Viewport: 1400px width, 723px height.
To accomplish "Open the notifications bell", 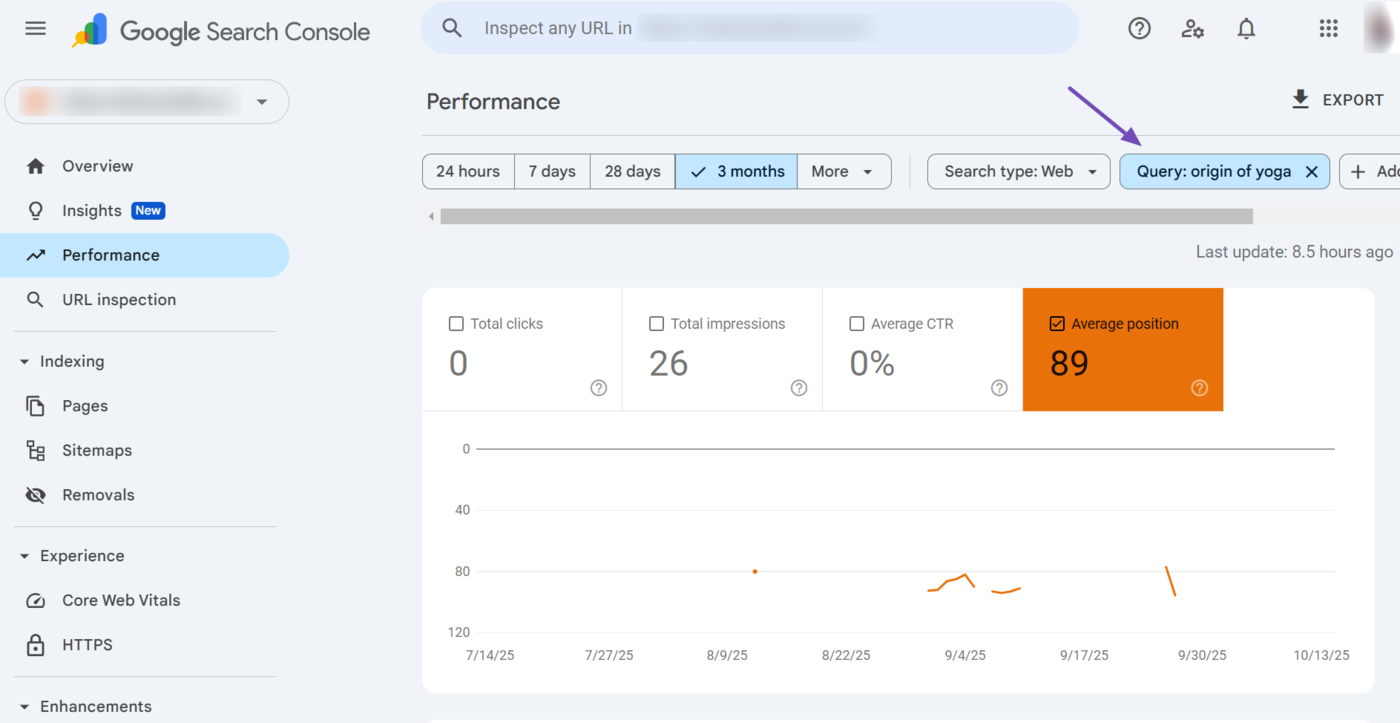I will (x=1246, y=29).
